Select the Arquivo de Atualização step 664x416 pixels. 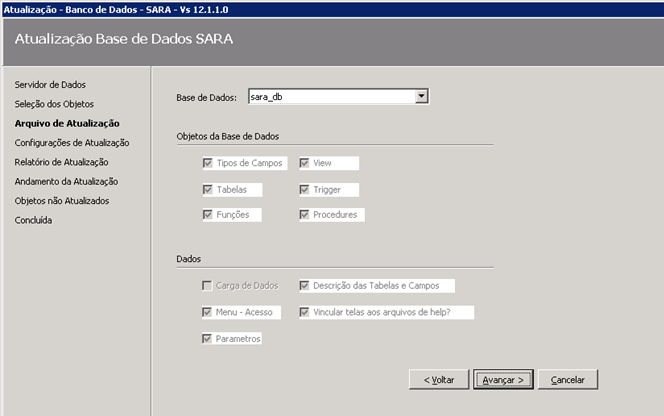tap(67, 123)
